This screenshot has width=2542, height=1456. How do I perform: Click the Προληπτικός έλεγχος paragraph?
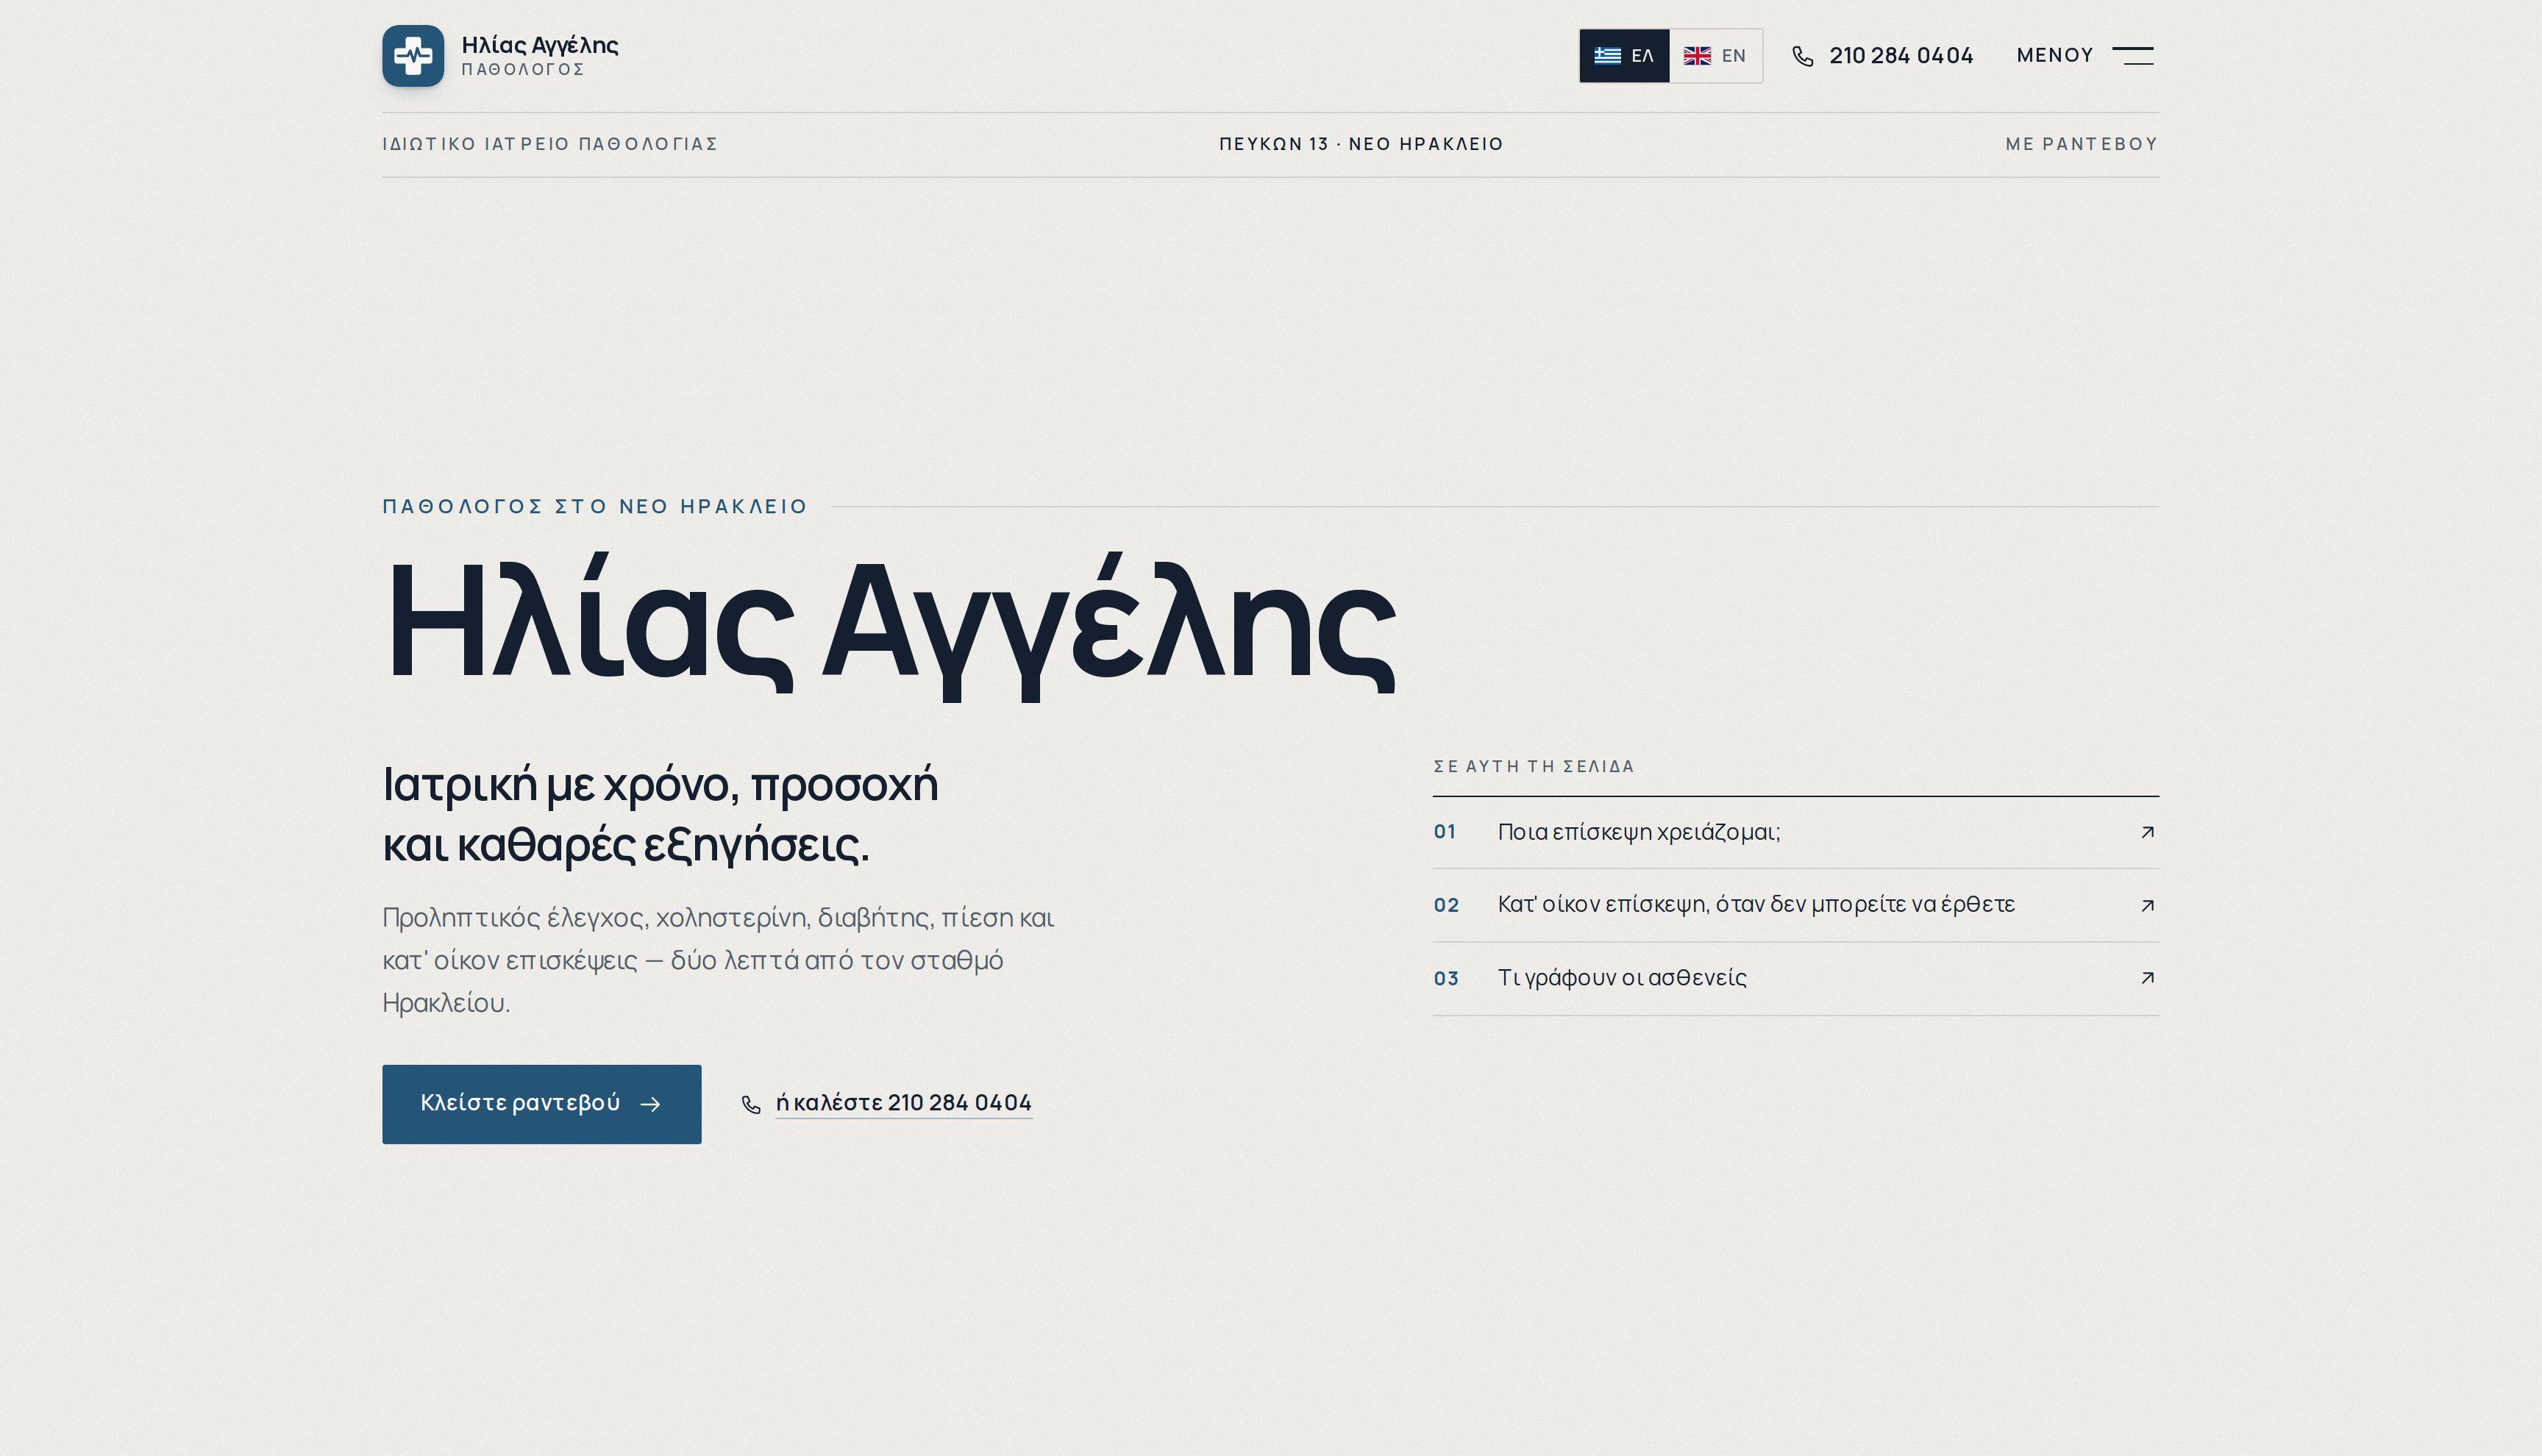click(718, 960)
